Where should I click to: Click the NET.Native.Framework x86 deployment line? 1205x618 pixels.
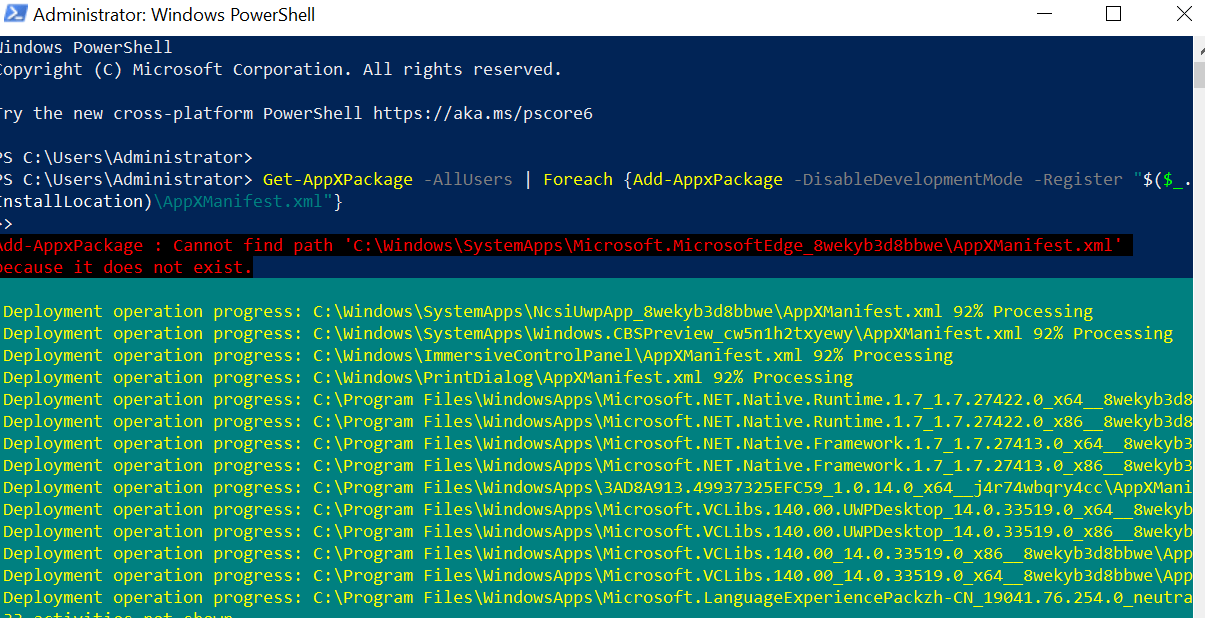click(x=597, y=465)
